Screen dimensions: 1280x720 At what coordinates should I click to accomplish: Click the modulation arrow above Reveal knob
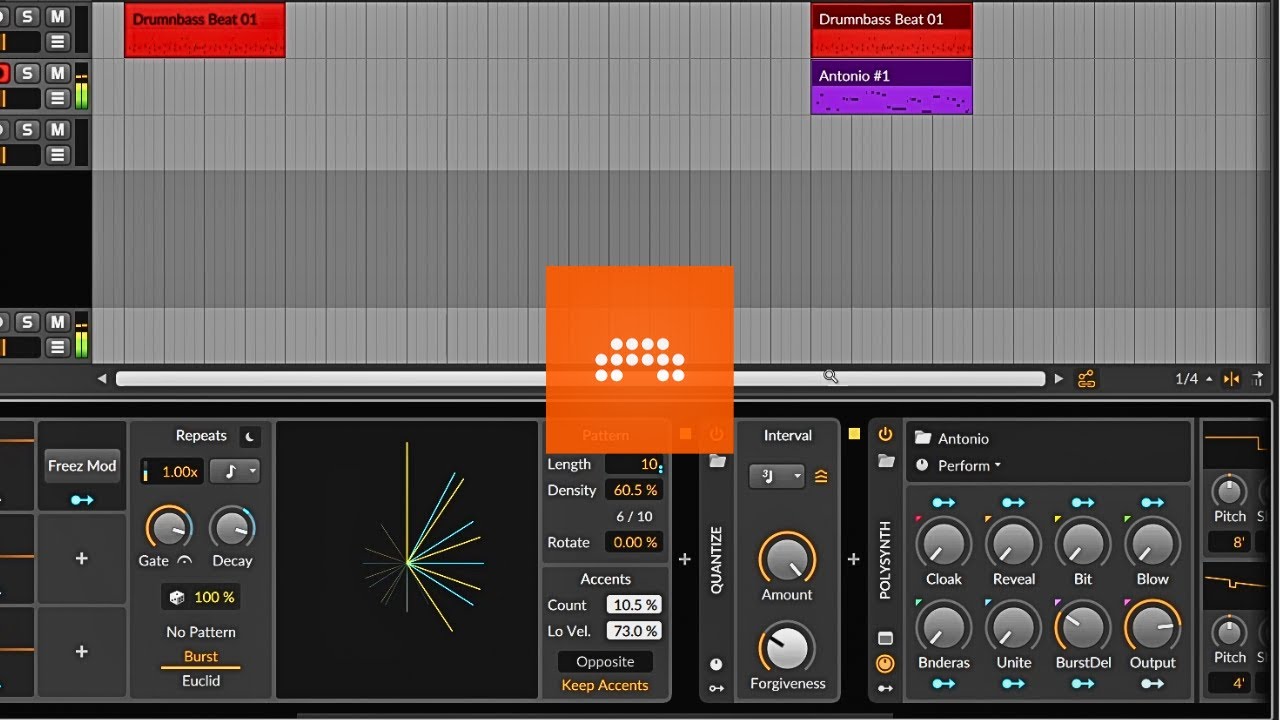pos(1013,502)
